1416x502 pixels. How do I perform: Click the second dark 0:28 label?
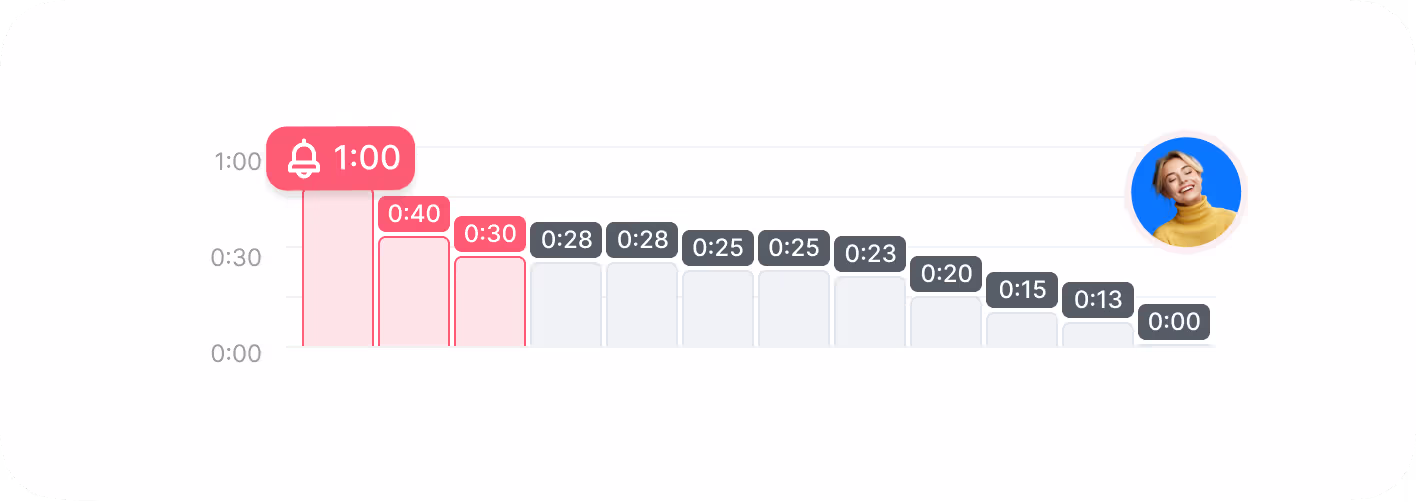pos(642,240)
